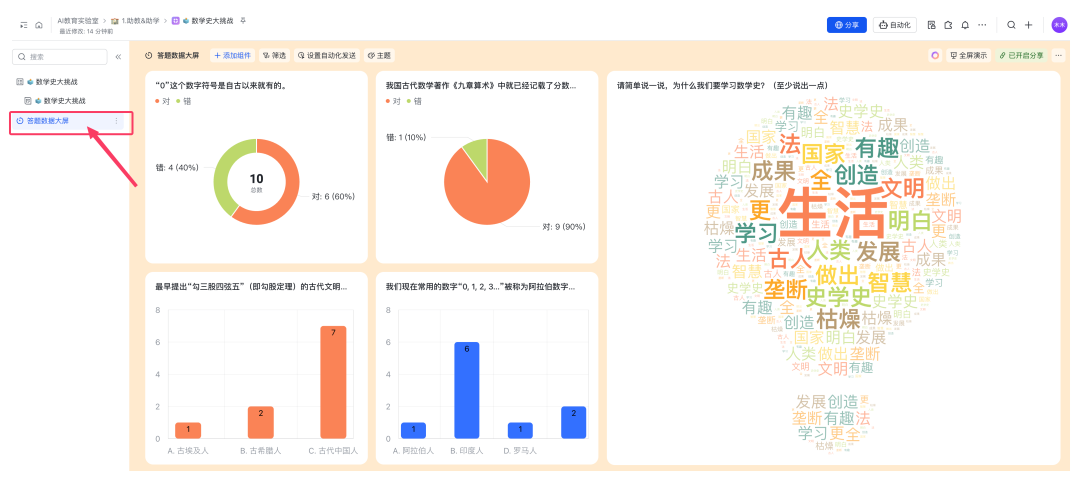The width and height of the screenshot is (1080, 481).
Task: Click the blue bar for D. 罗马人
Action: pyautogui.click(x=520, y=430)
